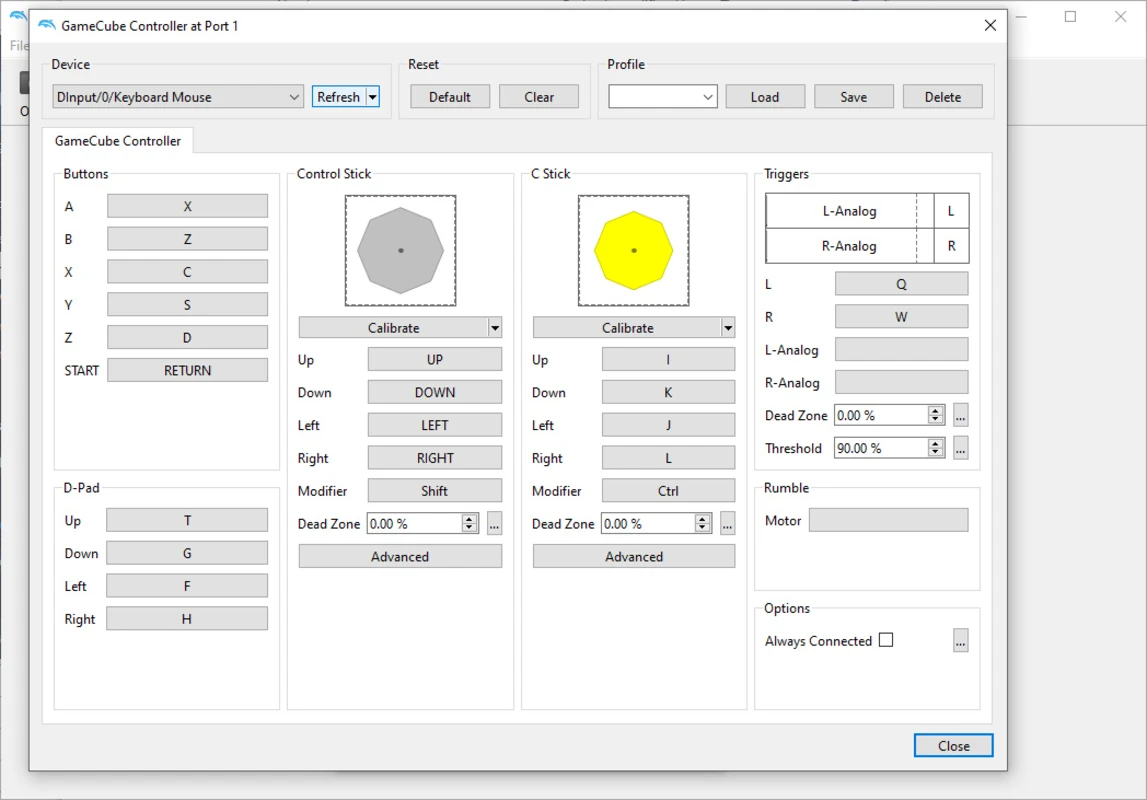Click the Save profile button

(x=853, y=97)
